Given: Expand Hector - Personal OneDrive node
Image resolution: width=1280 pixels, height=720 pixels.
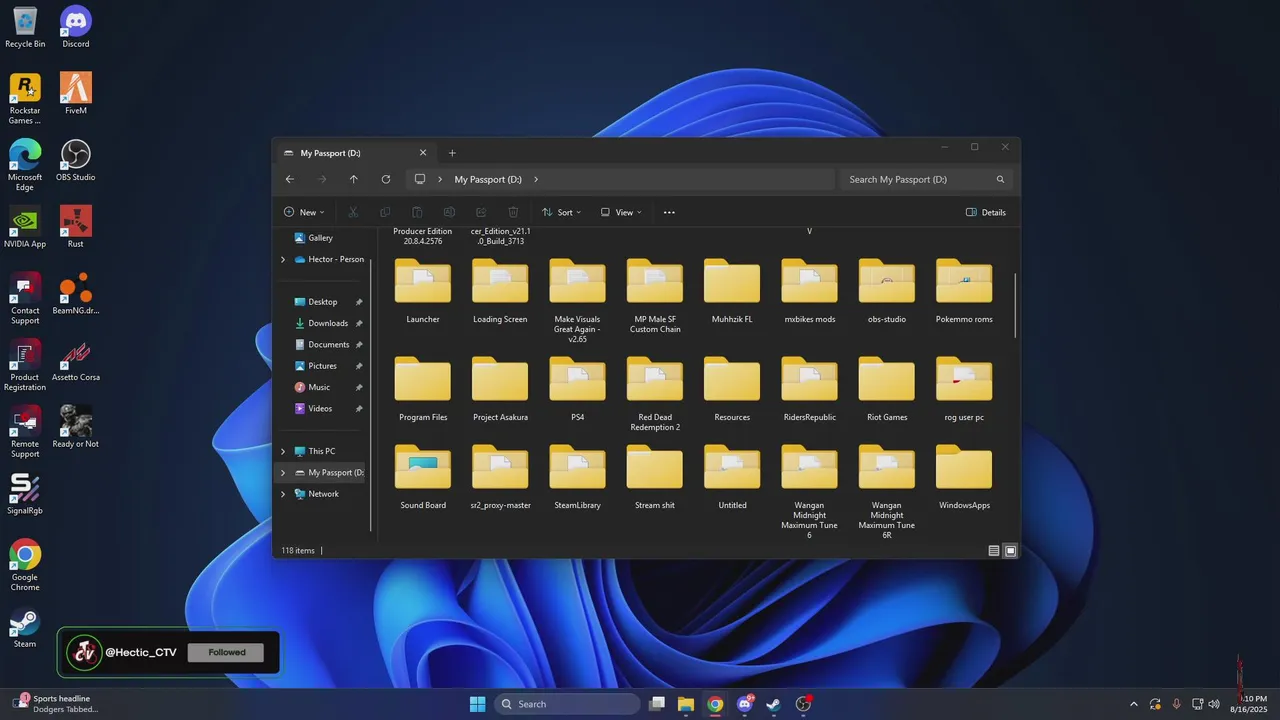Looking at the screenshot, I should coord(283,259).
